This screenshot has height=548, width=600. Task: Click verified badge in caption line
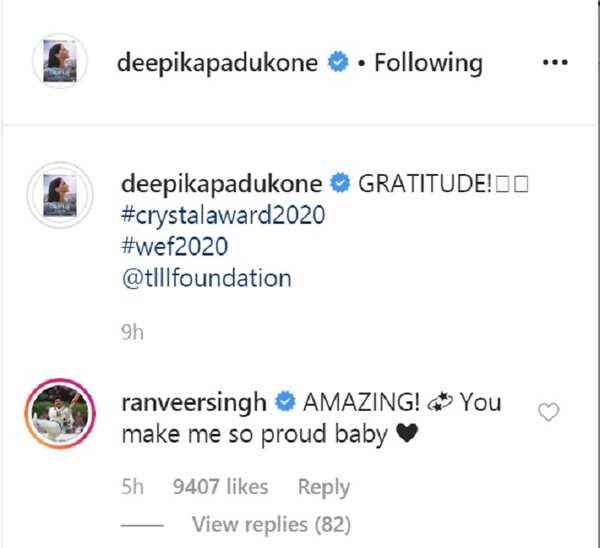[338, 185]
